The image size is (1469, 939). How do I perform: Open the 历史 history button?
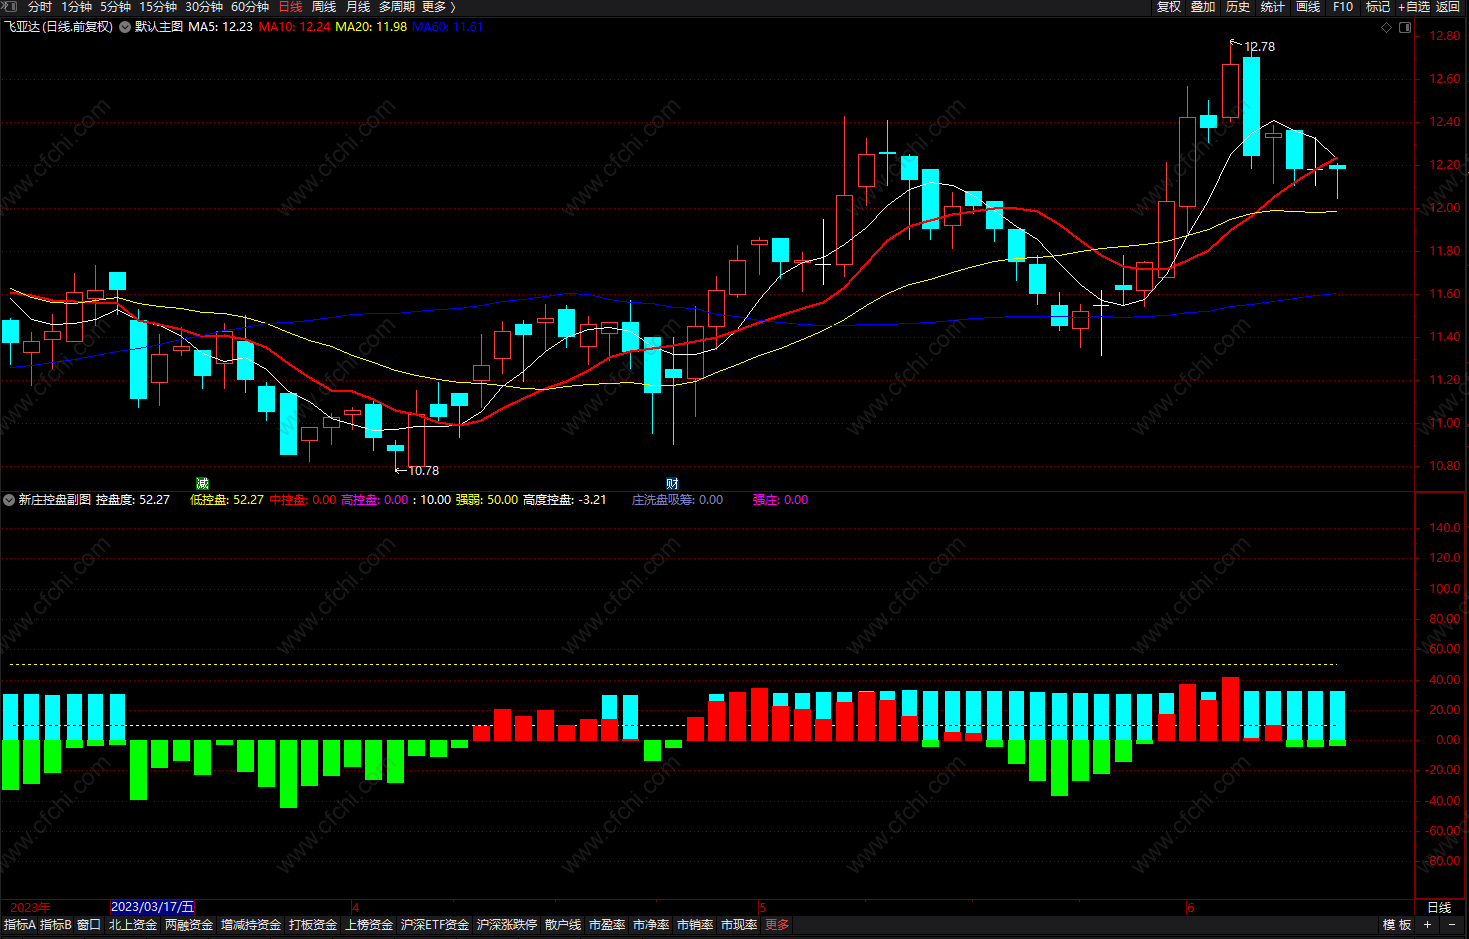(1238, 7)
